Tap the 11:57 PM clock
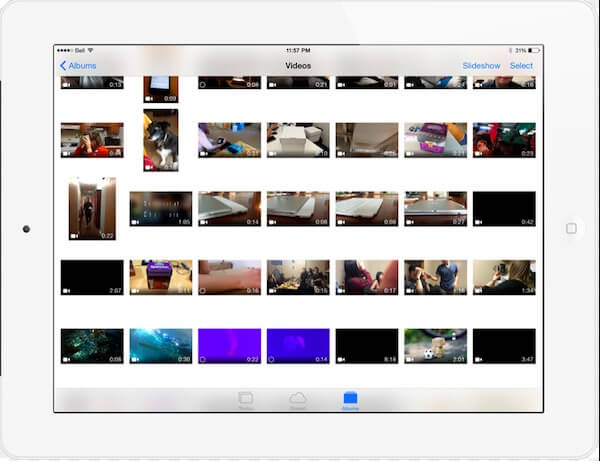This screenshot has height=461, width=600. click(x=298, y=50)
